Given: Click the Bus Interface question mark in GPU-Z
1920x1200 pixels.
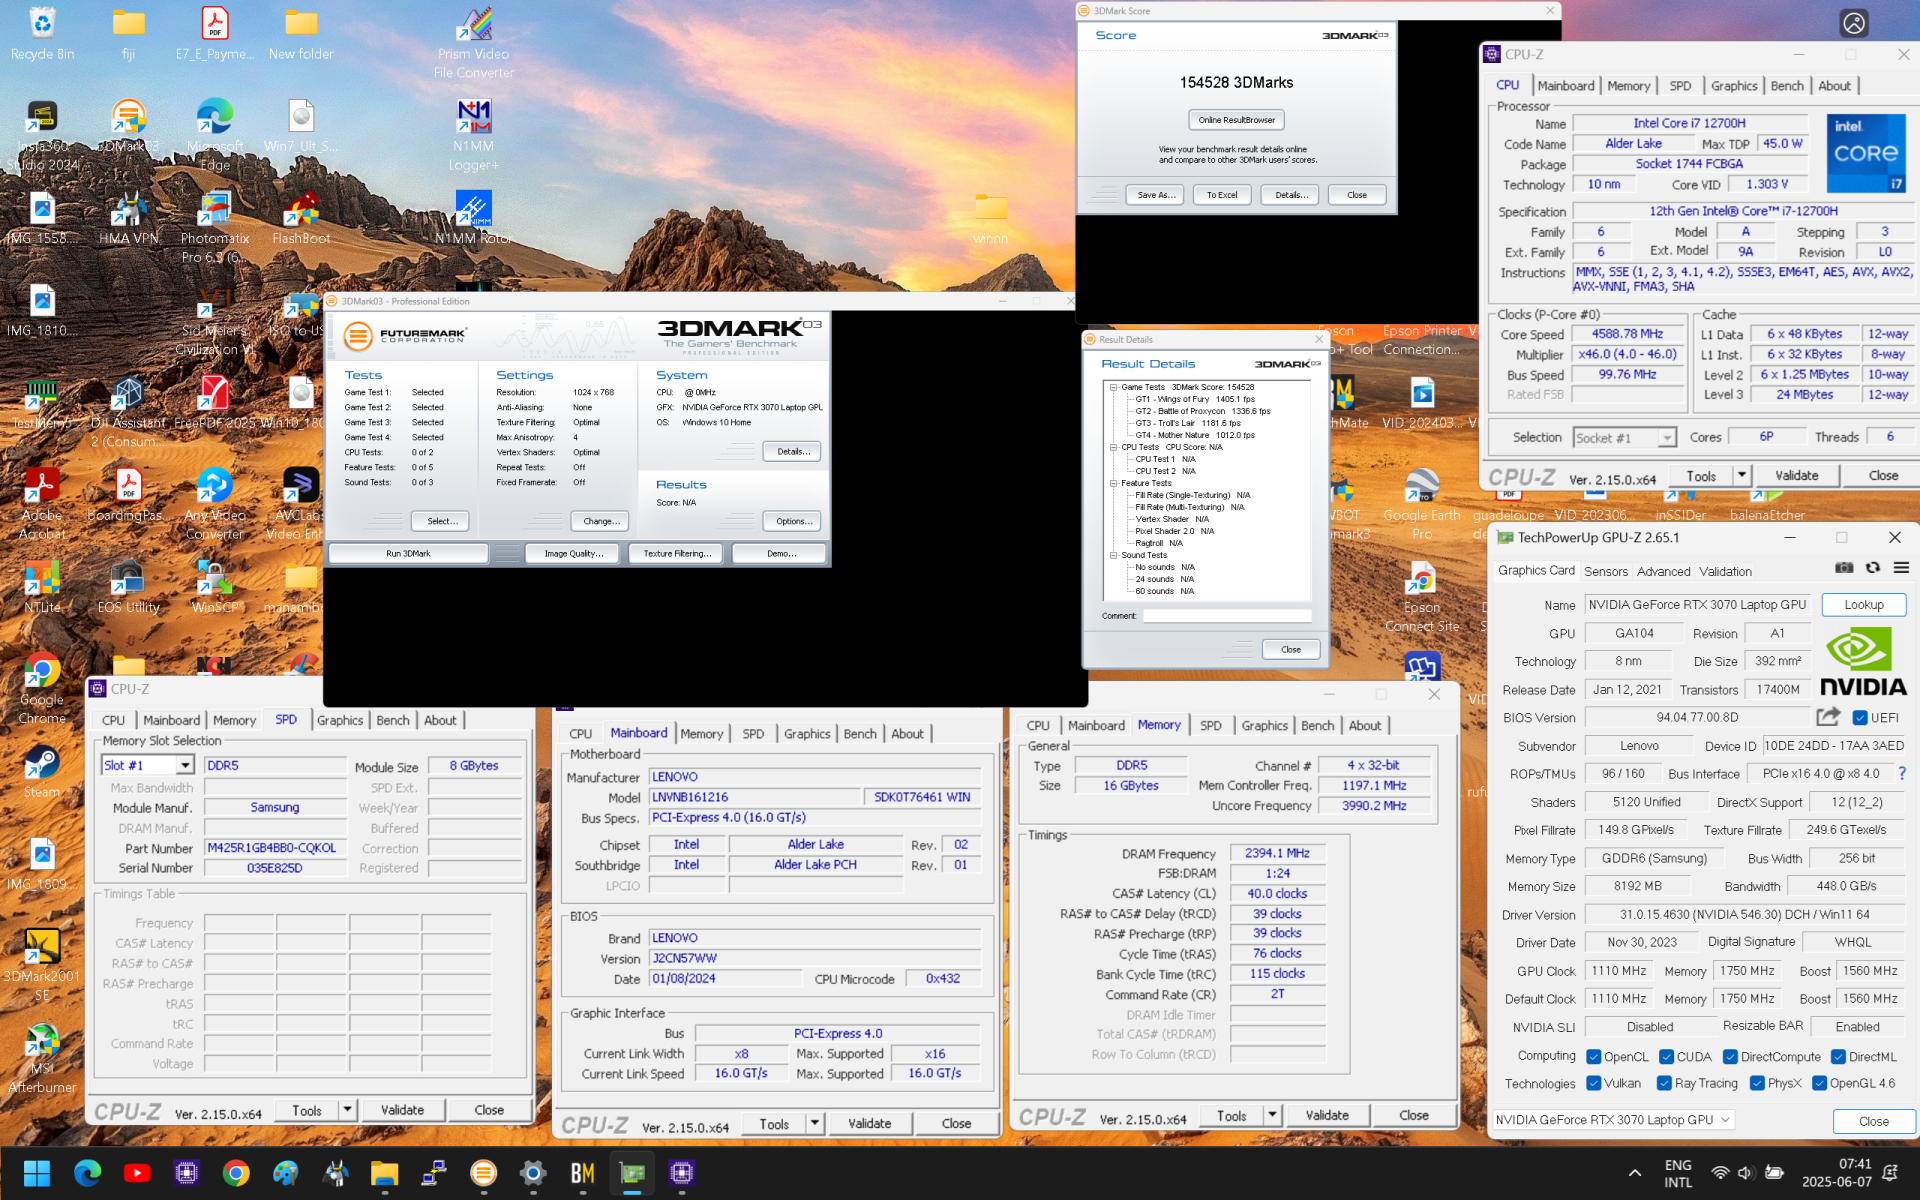Looking at the screenshot, I should pyautogui.click(x=1901, y=773).
